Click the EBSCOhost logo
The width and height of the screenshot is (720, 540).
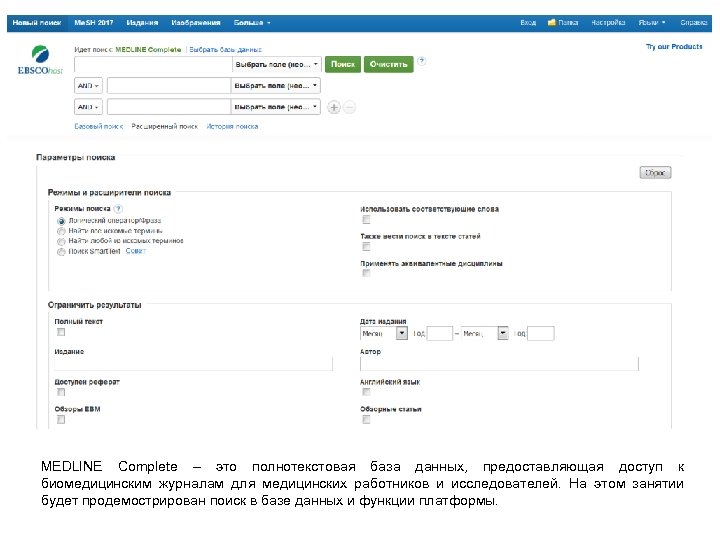click(40, 60)
